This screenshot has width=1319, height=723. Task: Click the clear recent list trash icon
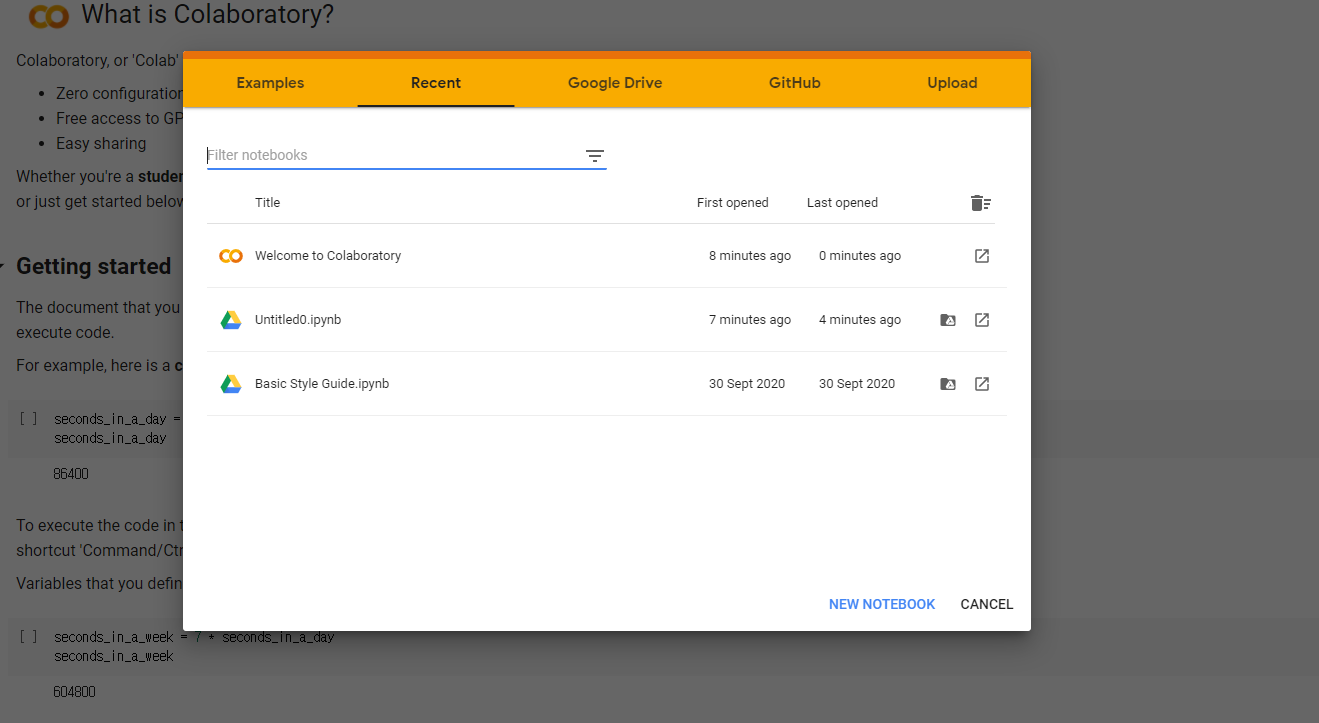point(981,203)
